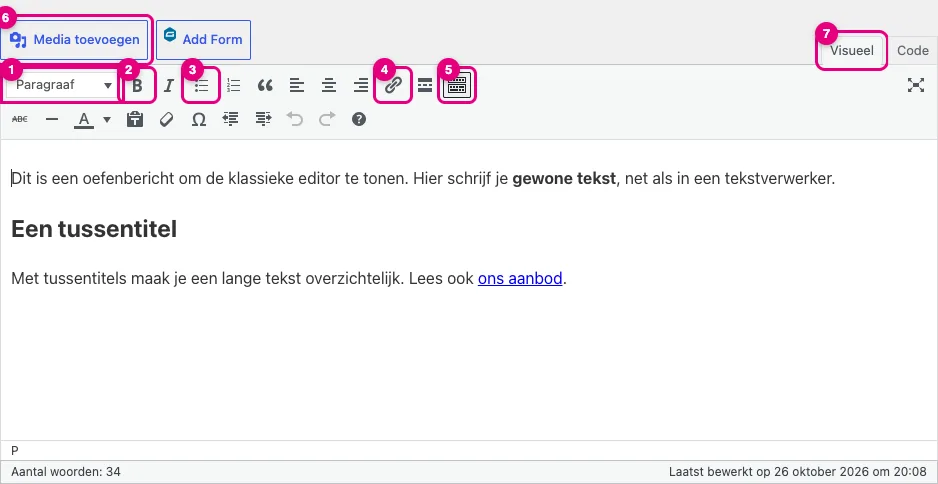
Task: Toggle bold formatting
Action: (x=138, y=86)
